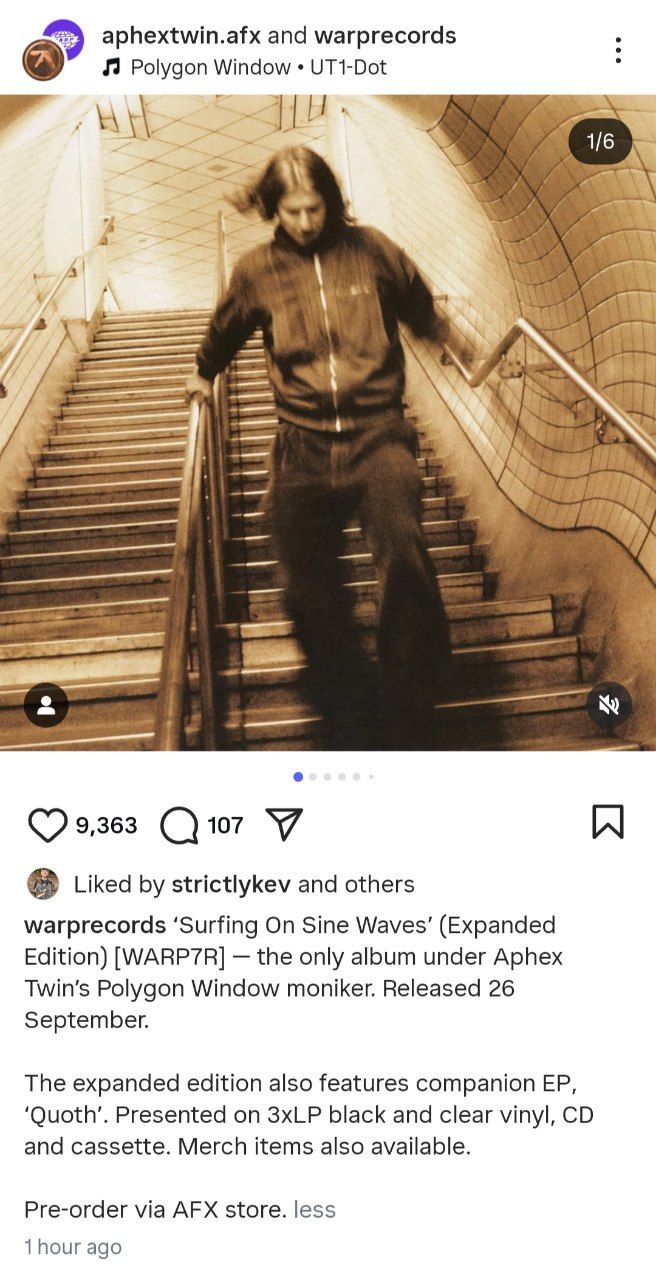656x1280 pixels.
Task: Open comments via speech bubble icon
Action: pos(179,825)
